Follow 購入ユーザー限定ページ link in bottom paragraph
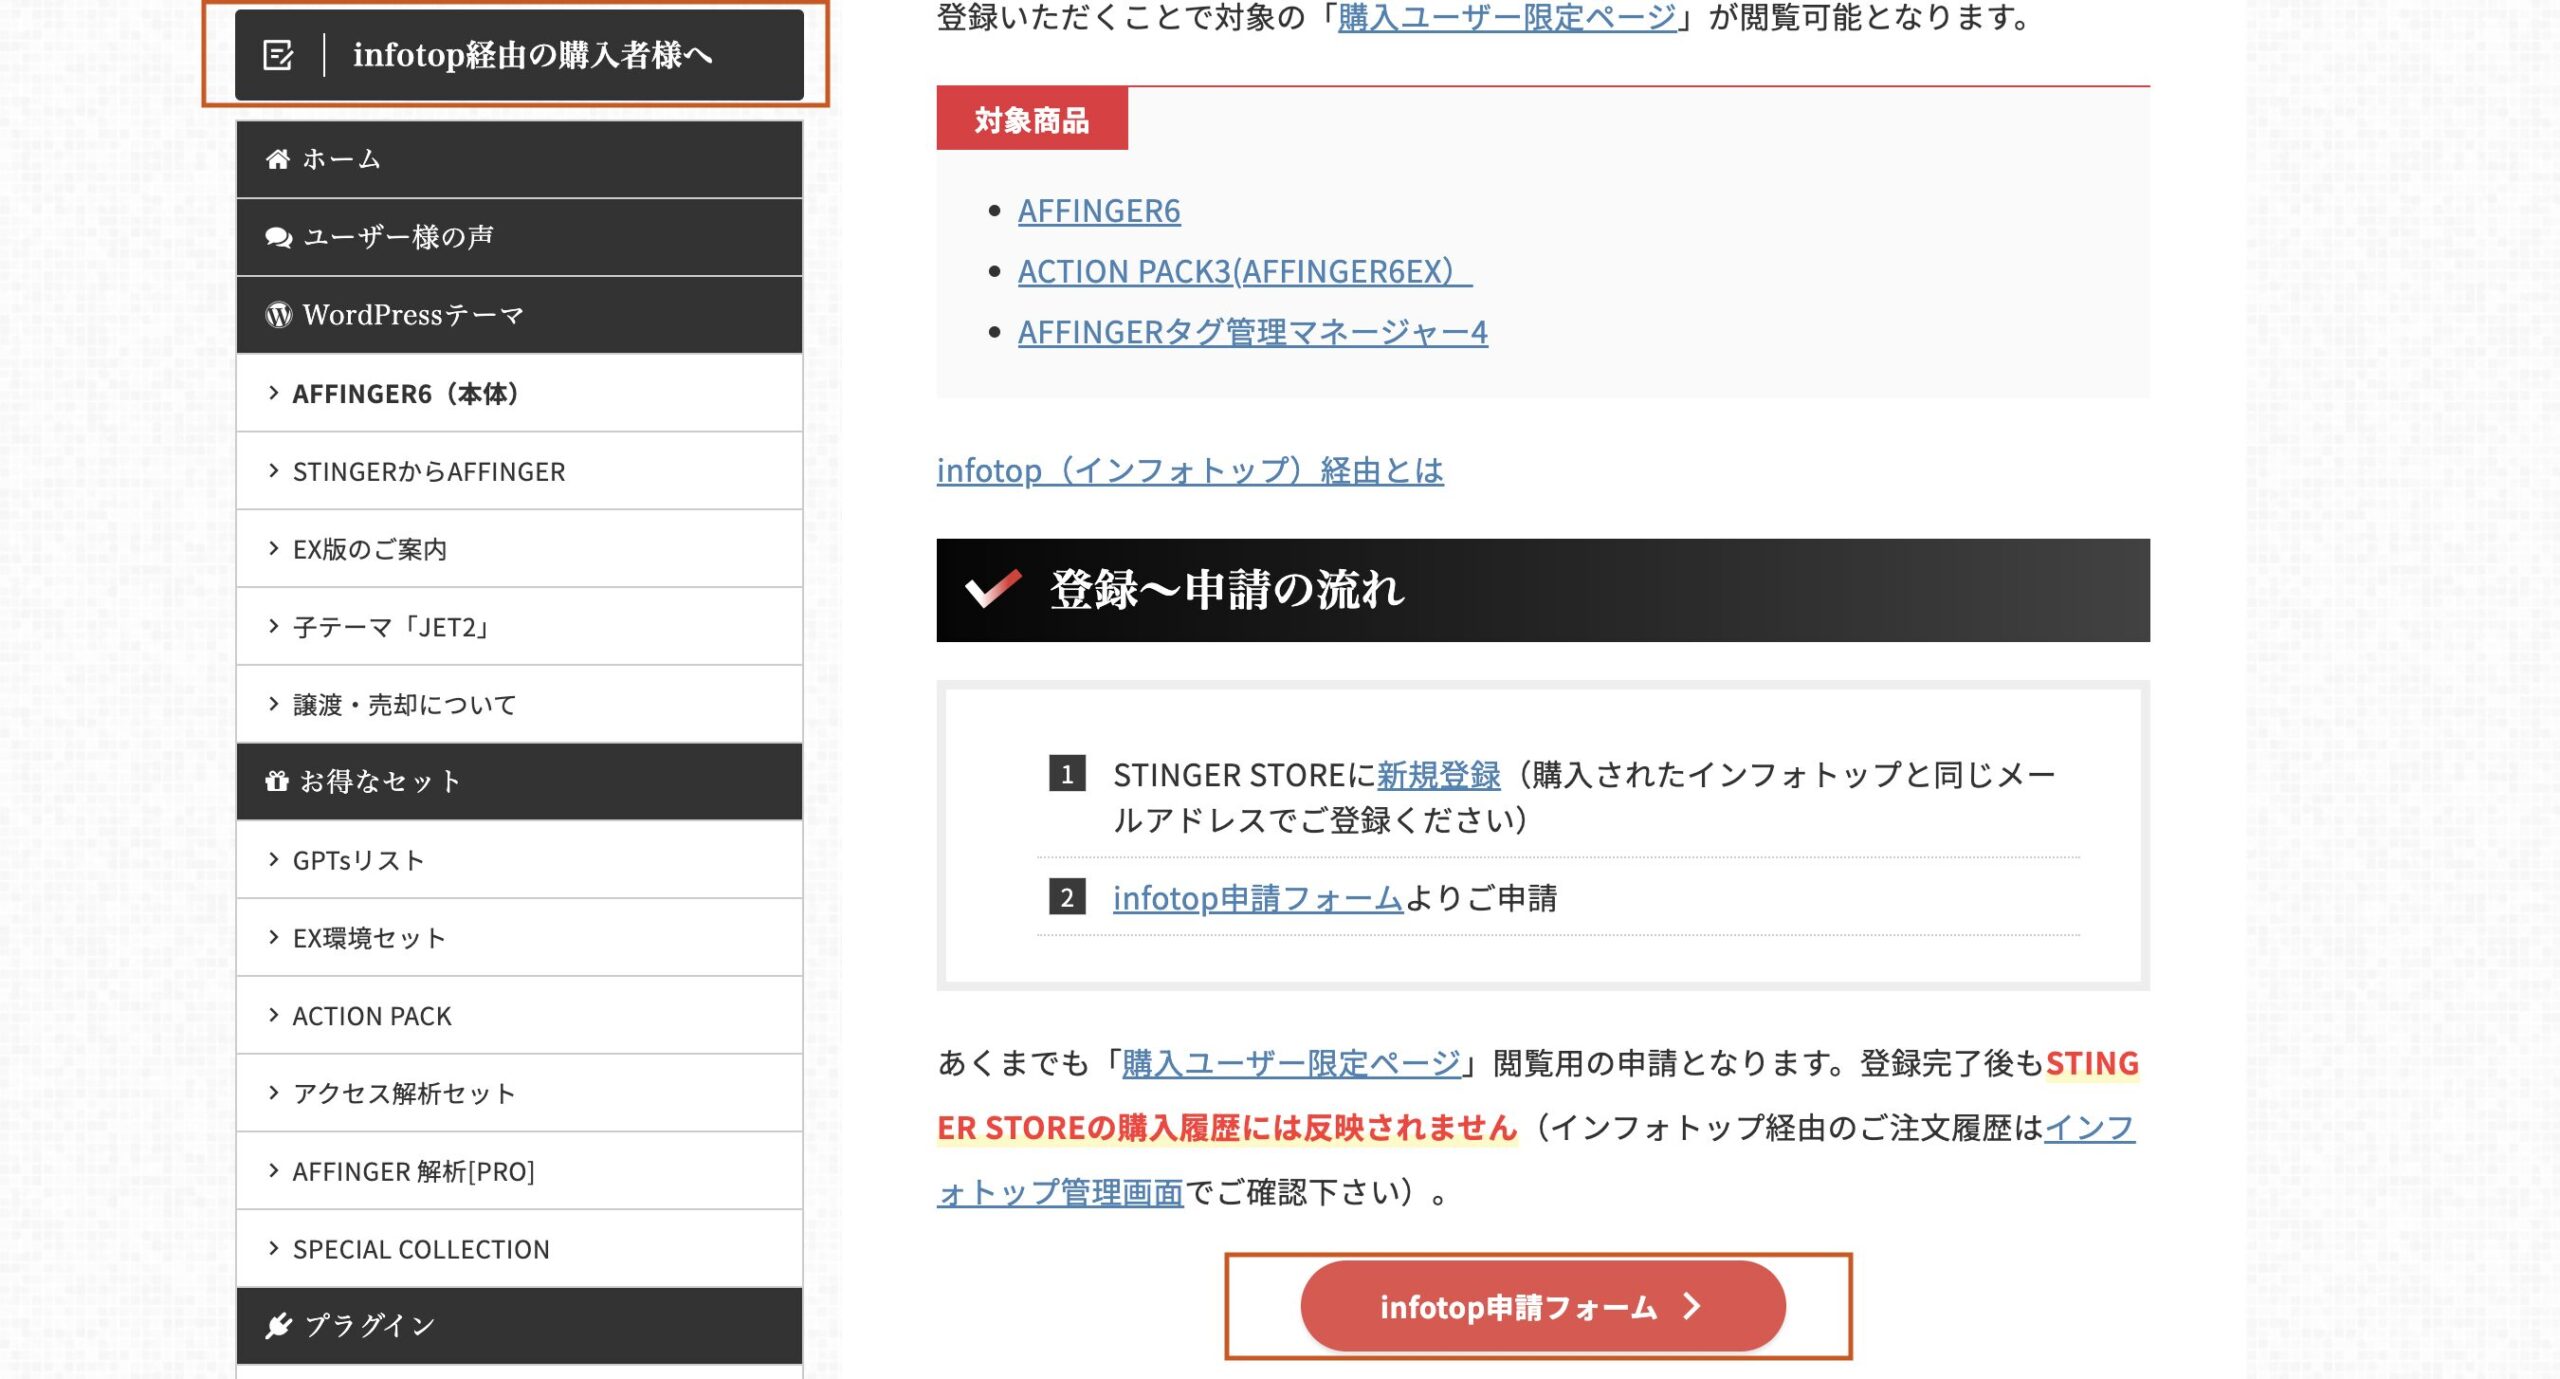This screenshot has width=2560, height=1379. click(1291, 1063)
